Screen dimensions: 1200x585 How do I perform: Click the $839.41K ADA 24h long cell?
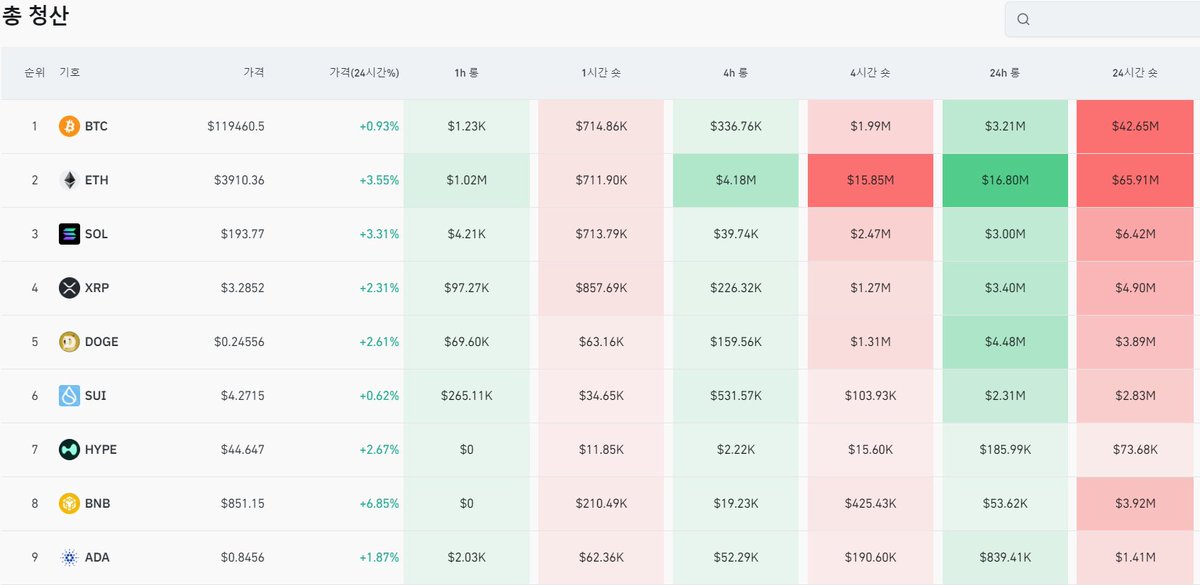point(1005,558)
